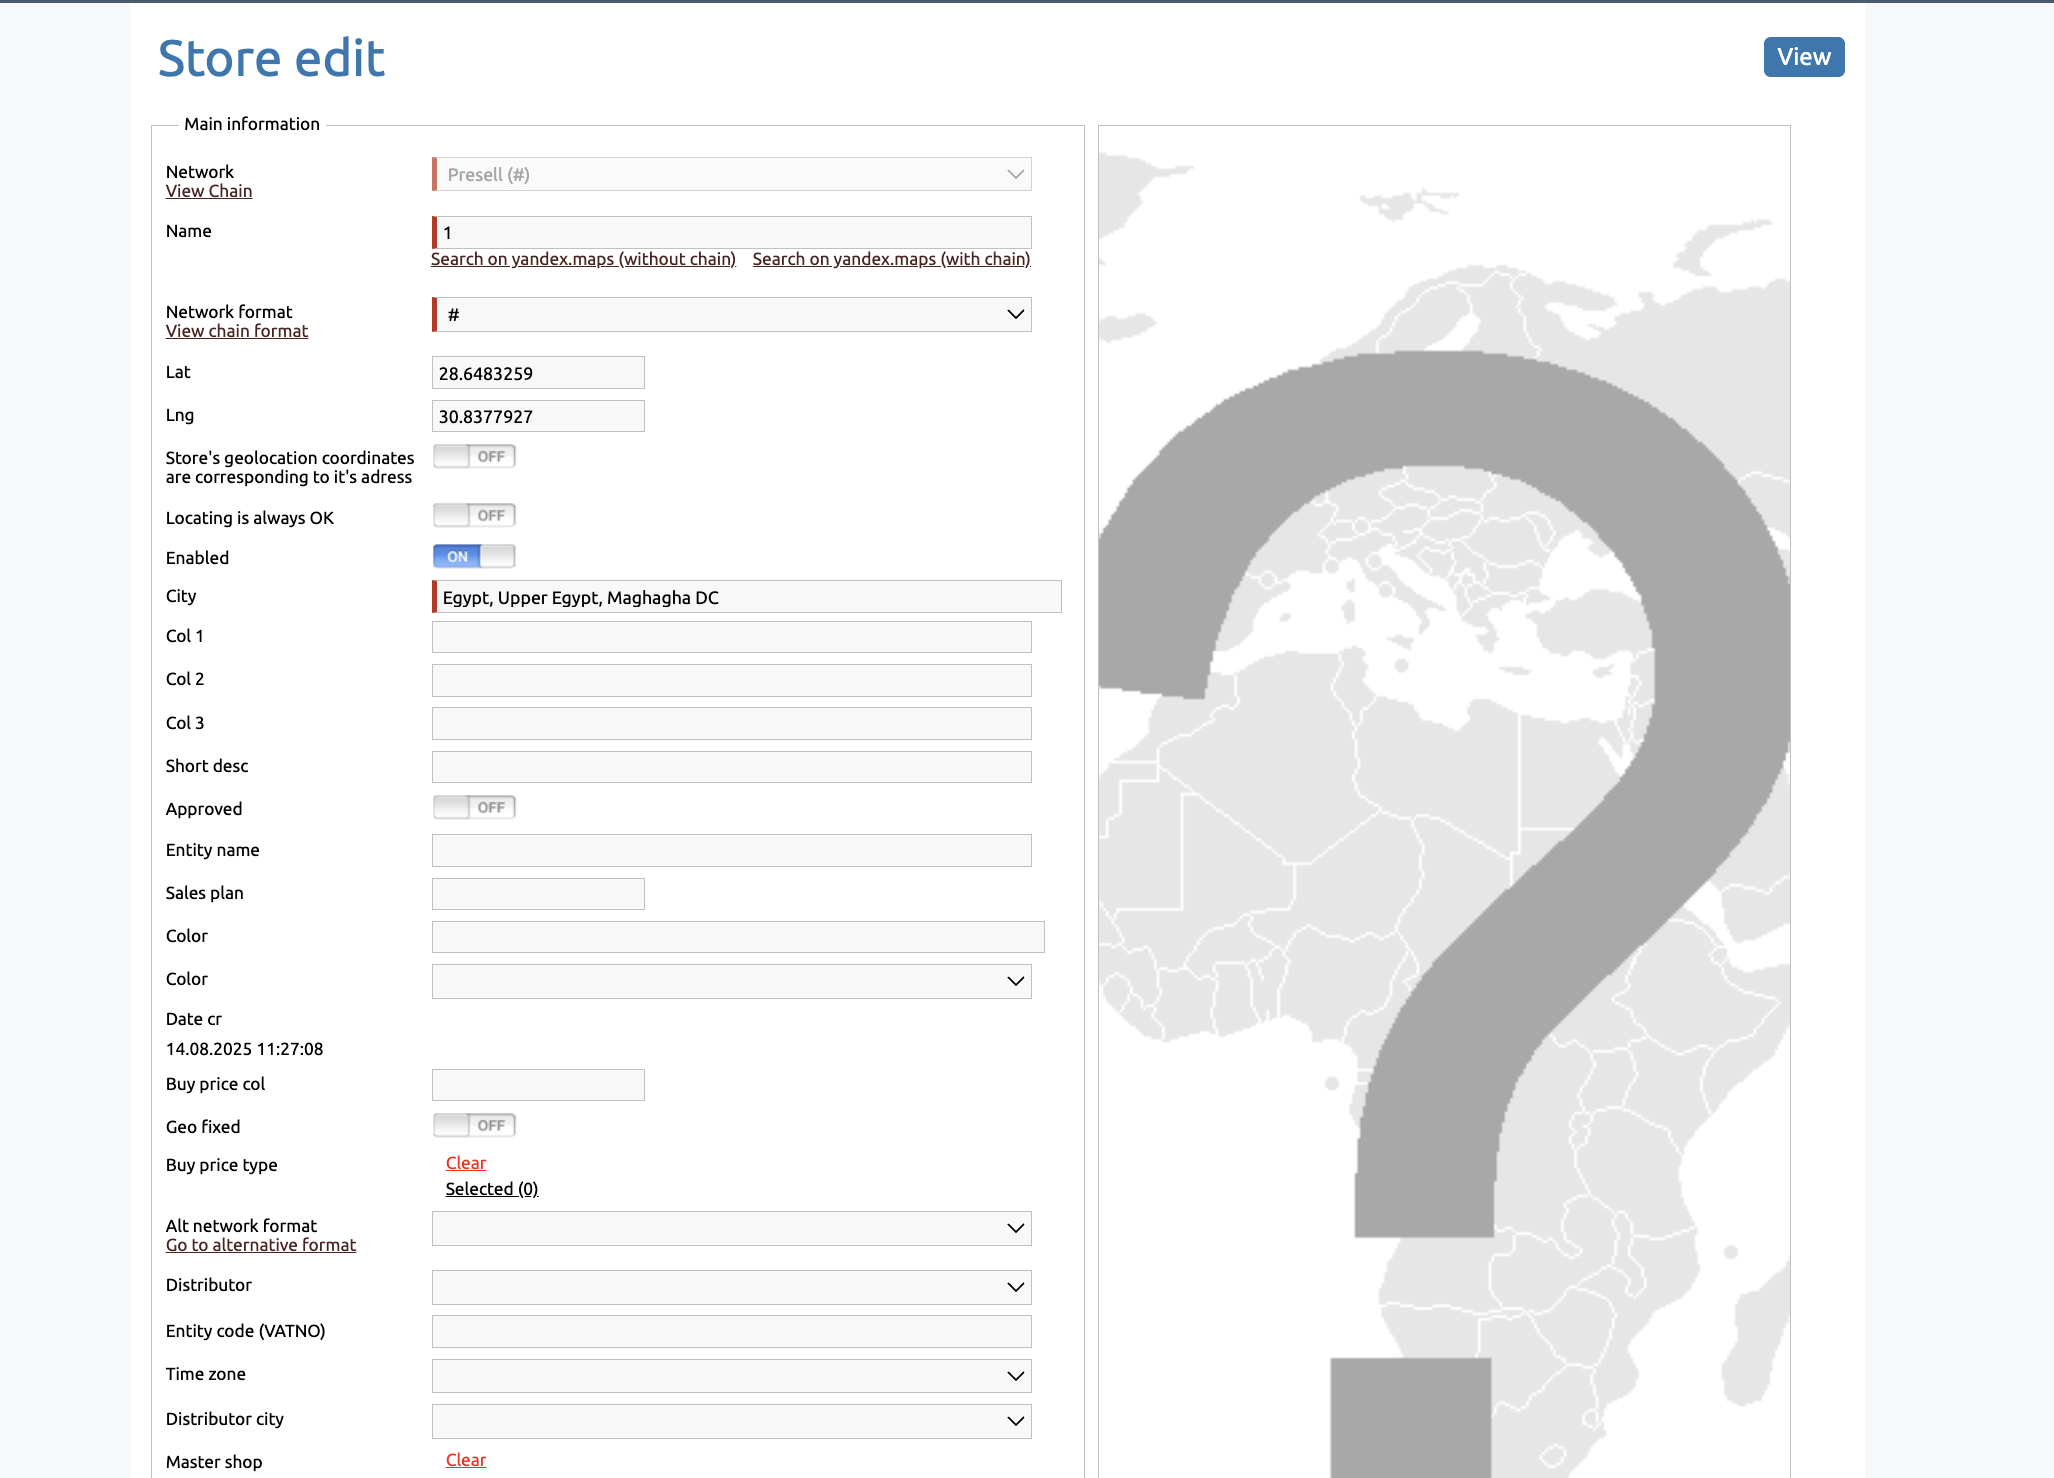The image size is (2054, 1478).
Task: Open the Time zone dropdown
Action: coord(732,1376)
